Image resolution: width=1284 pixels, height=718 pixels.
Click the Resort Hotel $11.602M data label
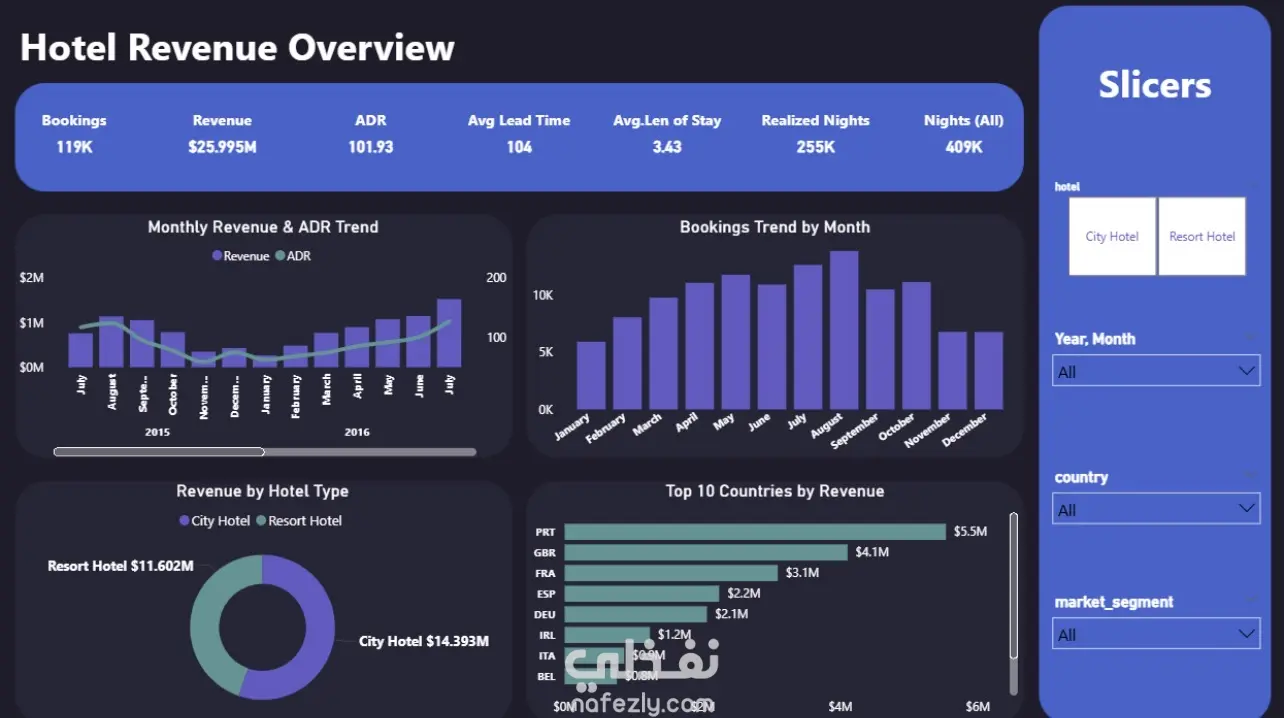[120, 566]
